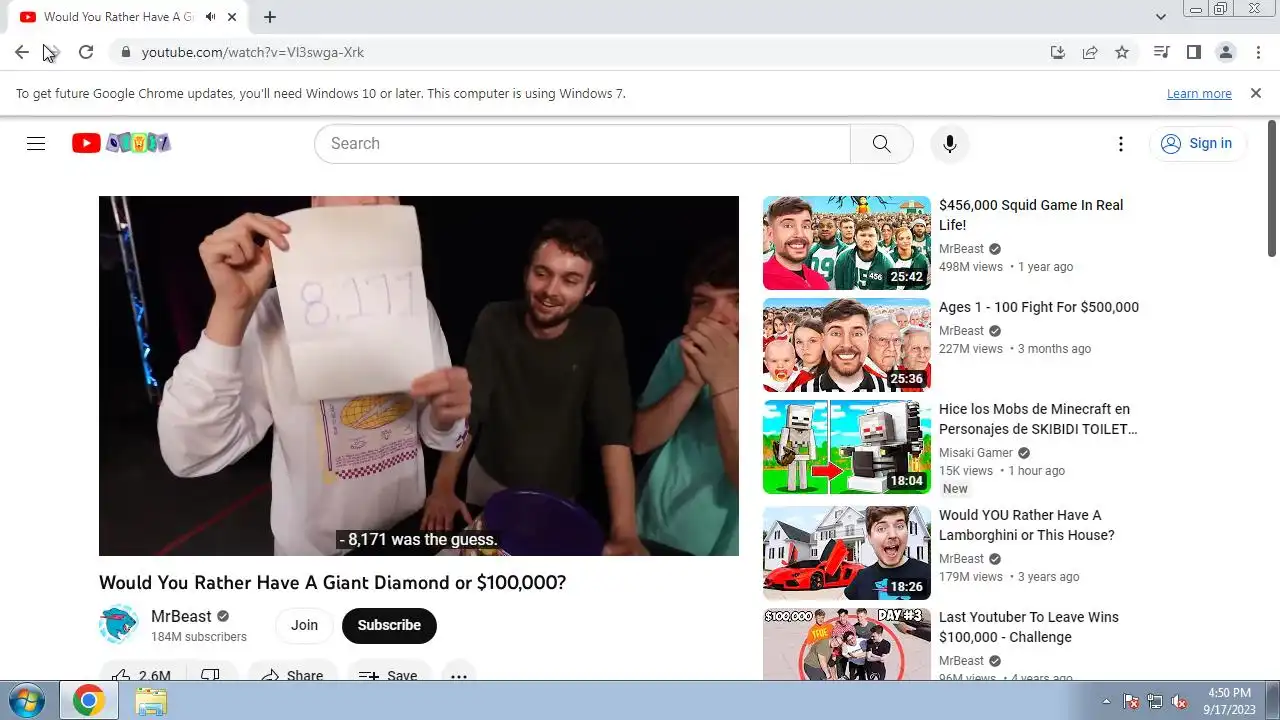Viewport: 1280px width, 720px height.
Task: Subscribe to MrBeast
Action: tap(389, 625)
